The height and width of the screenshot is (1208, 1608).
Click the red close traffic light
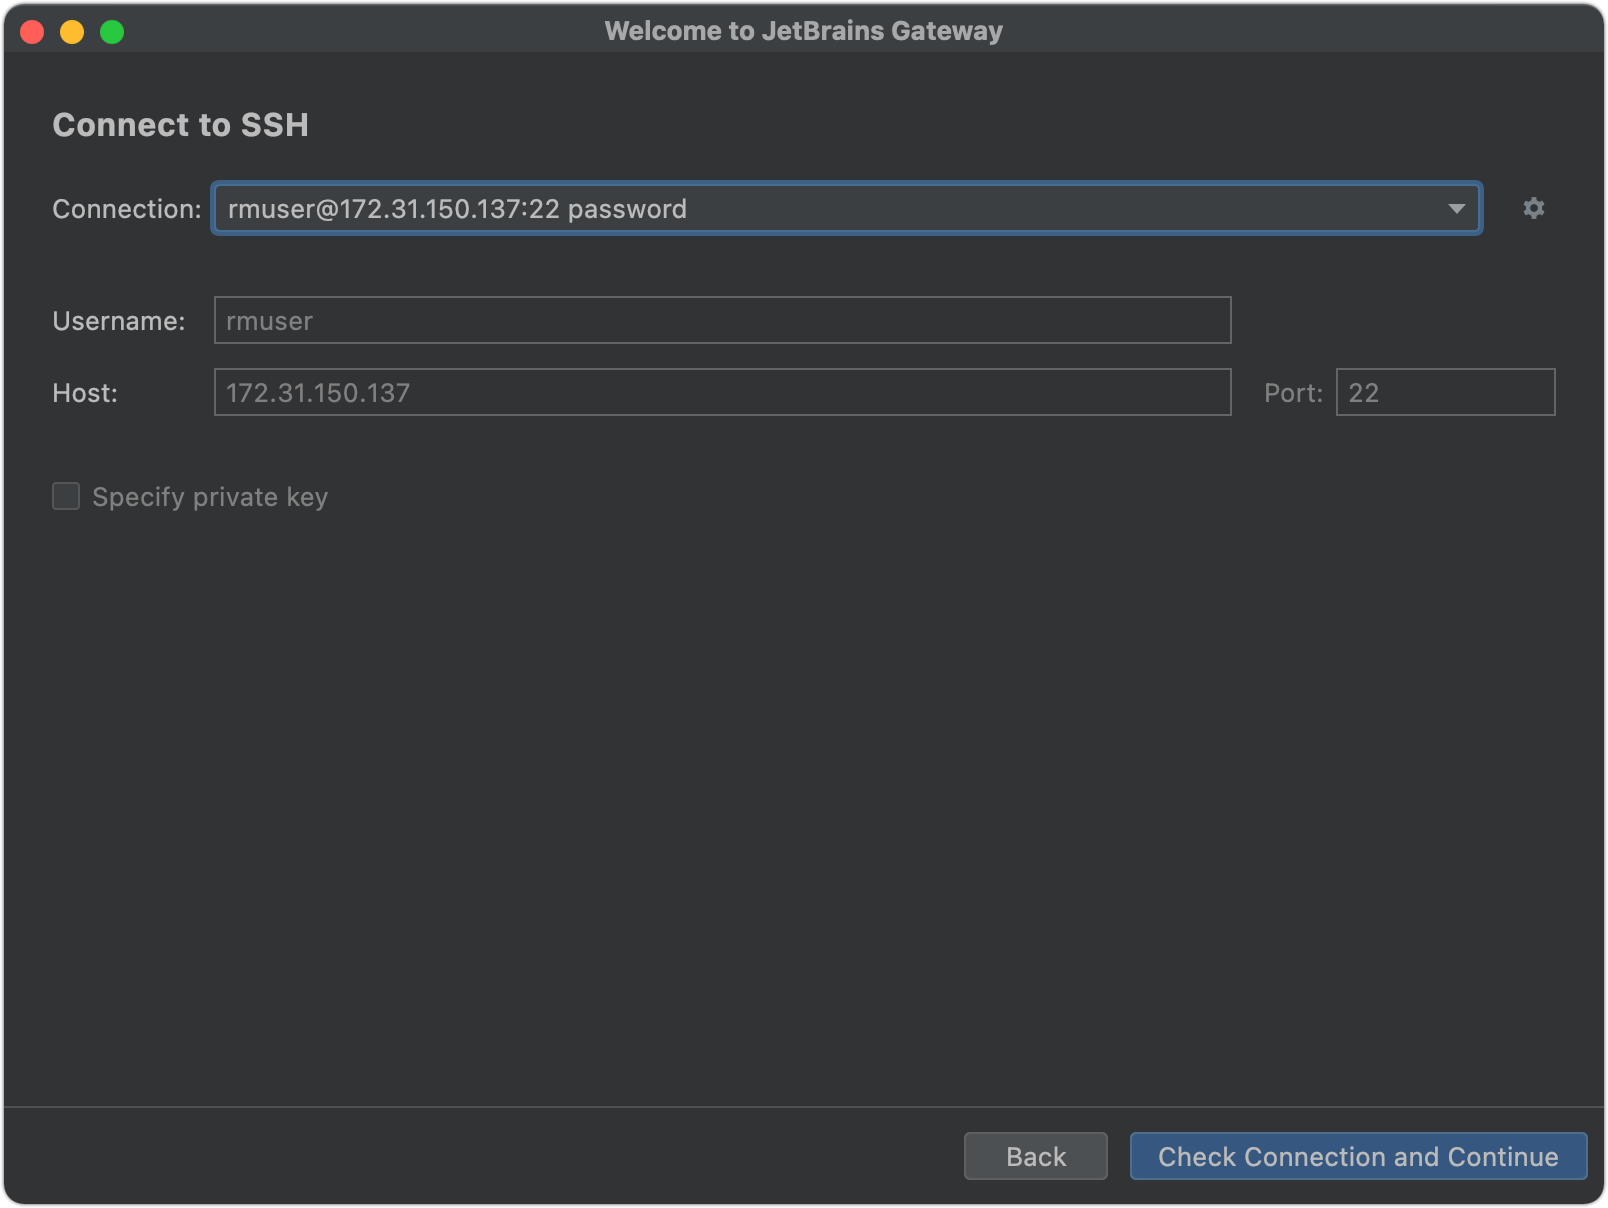[33, 31]
